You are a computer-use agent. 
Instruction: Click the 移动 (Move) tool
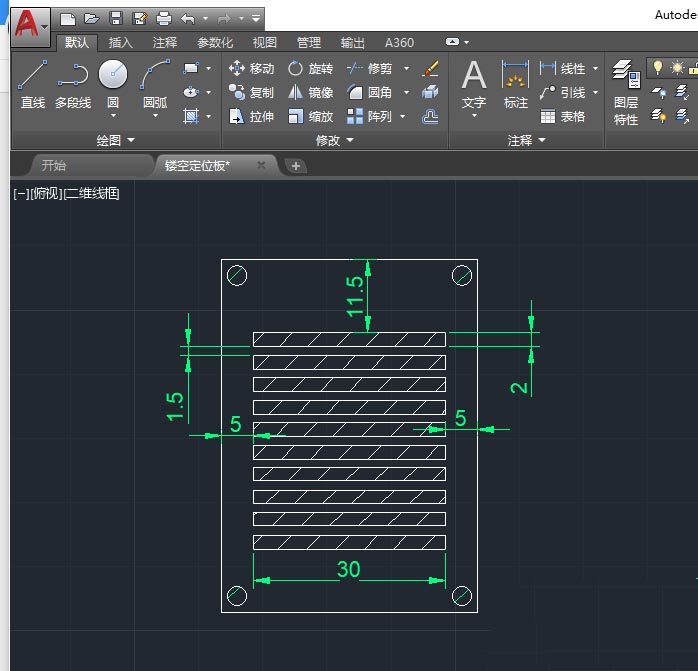click(251, 69)
